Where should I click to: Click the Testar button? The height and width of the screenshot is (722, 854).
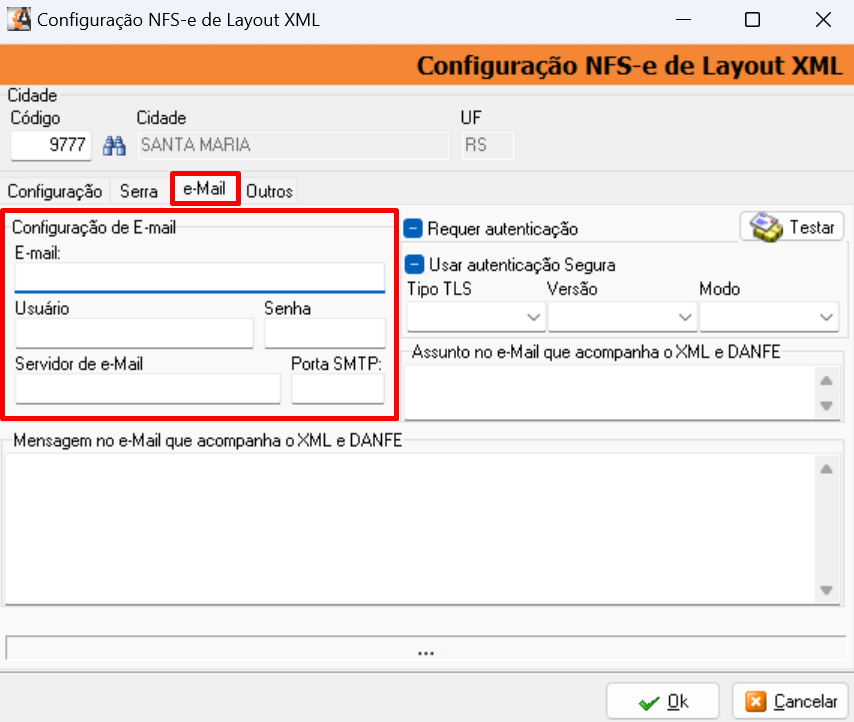791,227
